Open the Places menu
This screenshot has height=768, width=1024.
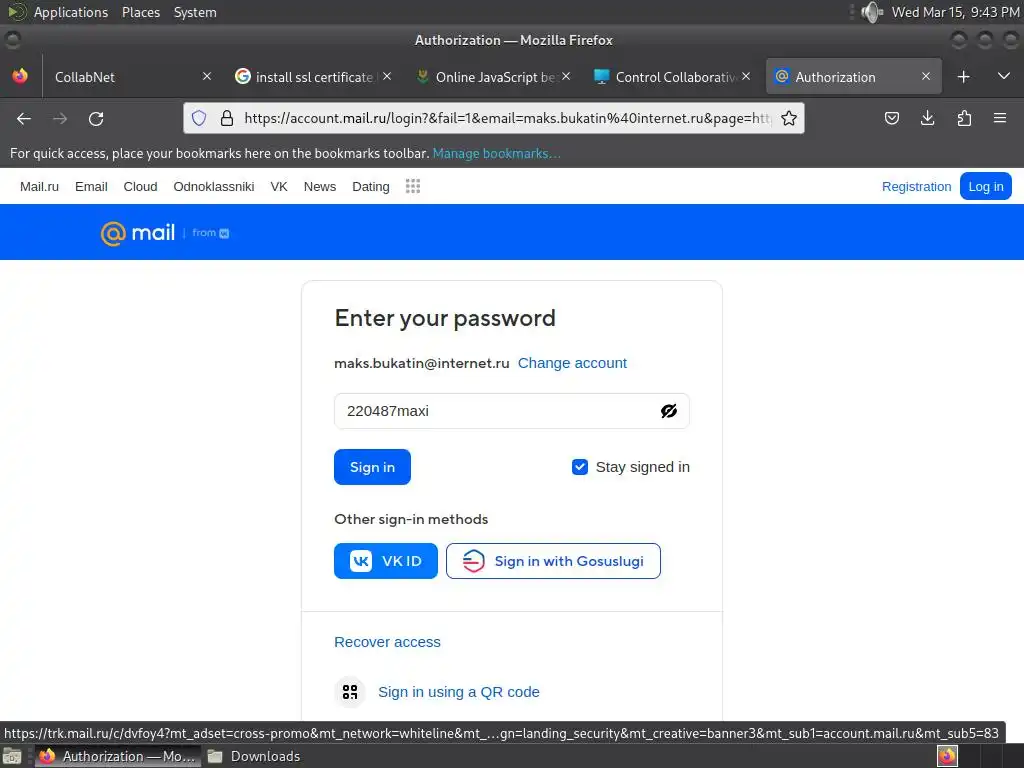[141, 12]
